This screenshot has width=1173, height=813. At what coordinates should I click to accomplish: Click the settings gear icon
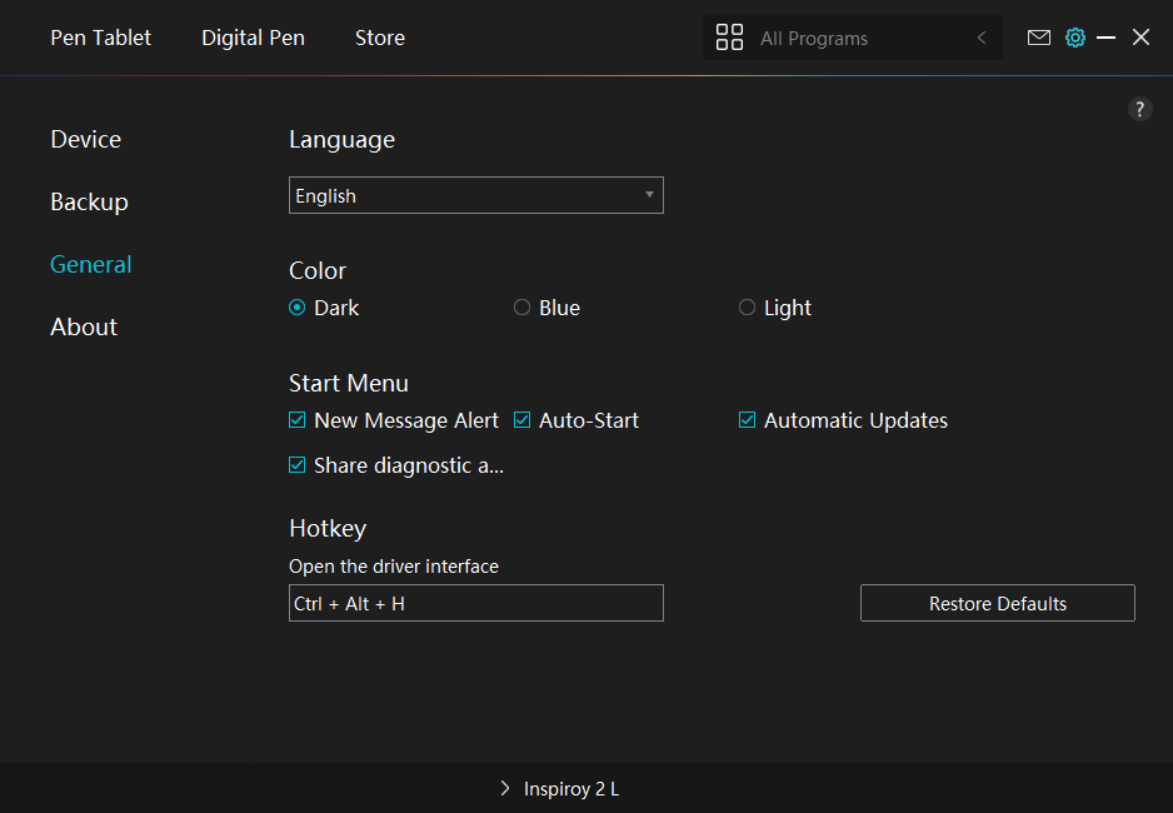(1075, 38)
